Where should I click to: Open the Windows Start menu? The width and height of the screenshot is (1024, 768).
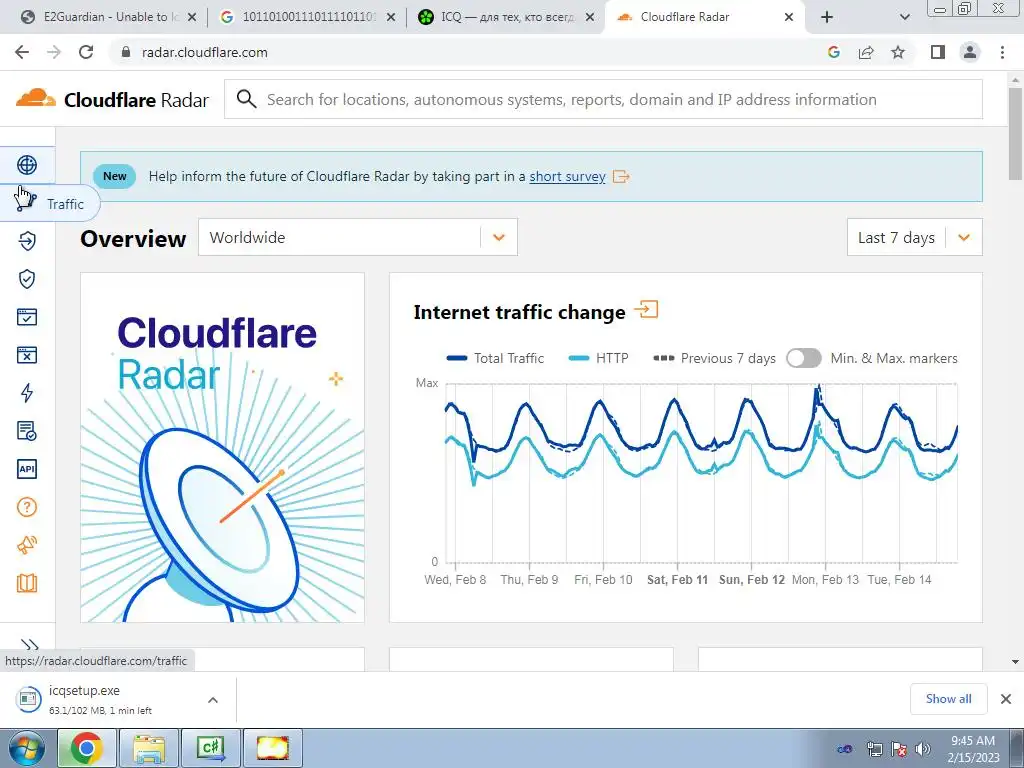coord(27,748)
